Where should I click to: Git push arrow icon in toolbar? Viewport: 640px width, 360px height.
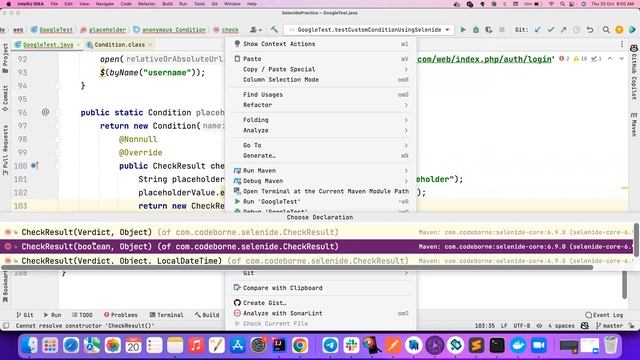tap(564, 29)
